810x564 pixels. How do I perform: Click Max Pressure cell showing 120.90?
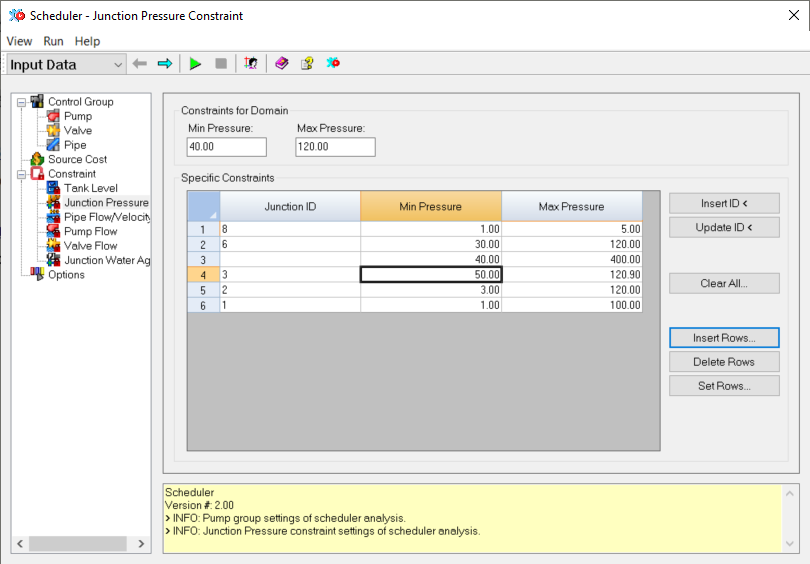(x=571, y=274)
